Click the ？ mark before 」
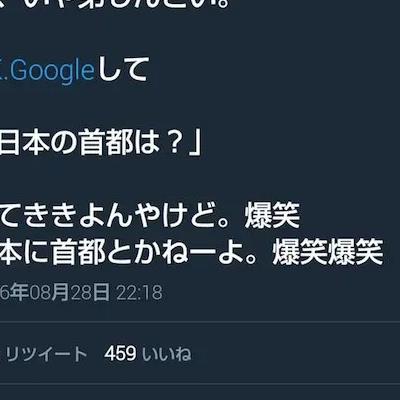 click(x=174, y=145)
